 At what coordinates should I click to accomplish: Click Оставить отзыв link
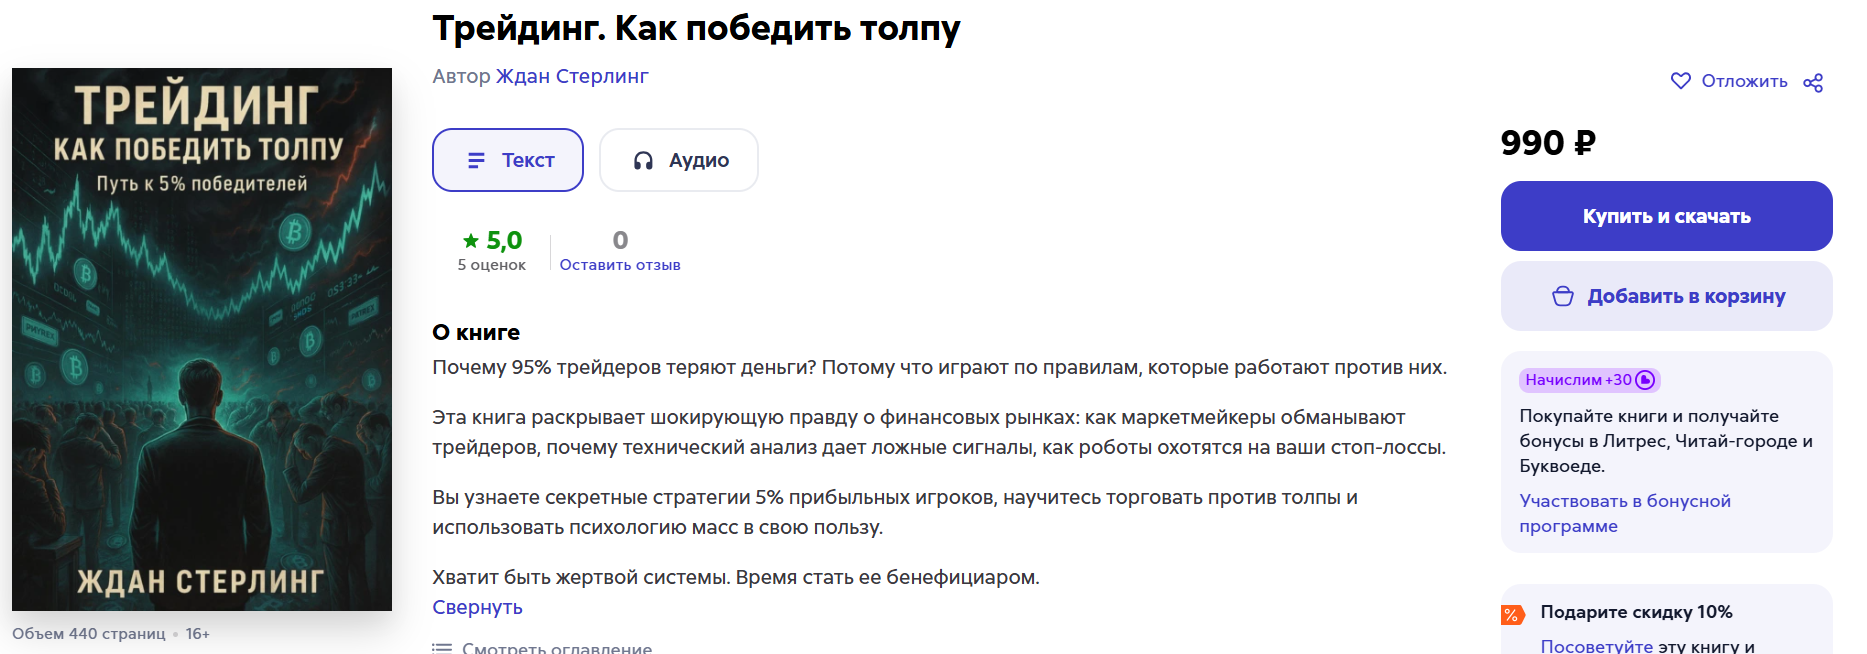click(x=620, y=265)
